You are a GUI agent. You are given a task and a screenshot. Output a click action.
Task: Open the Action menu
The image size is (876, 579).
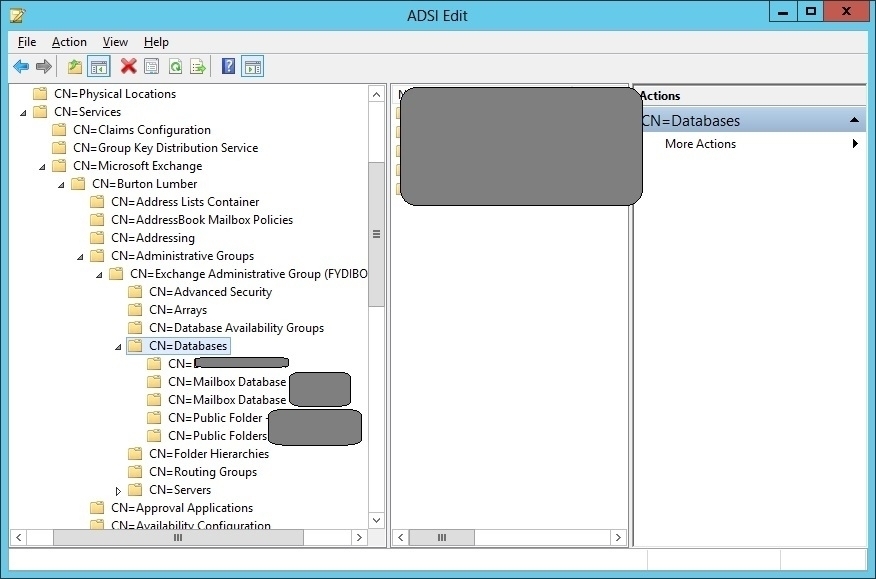pos(69,42)
